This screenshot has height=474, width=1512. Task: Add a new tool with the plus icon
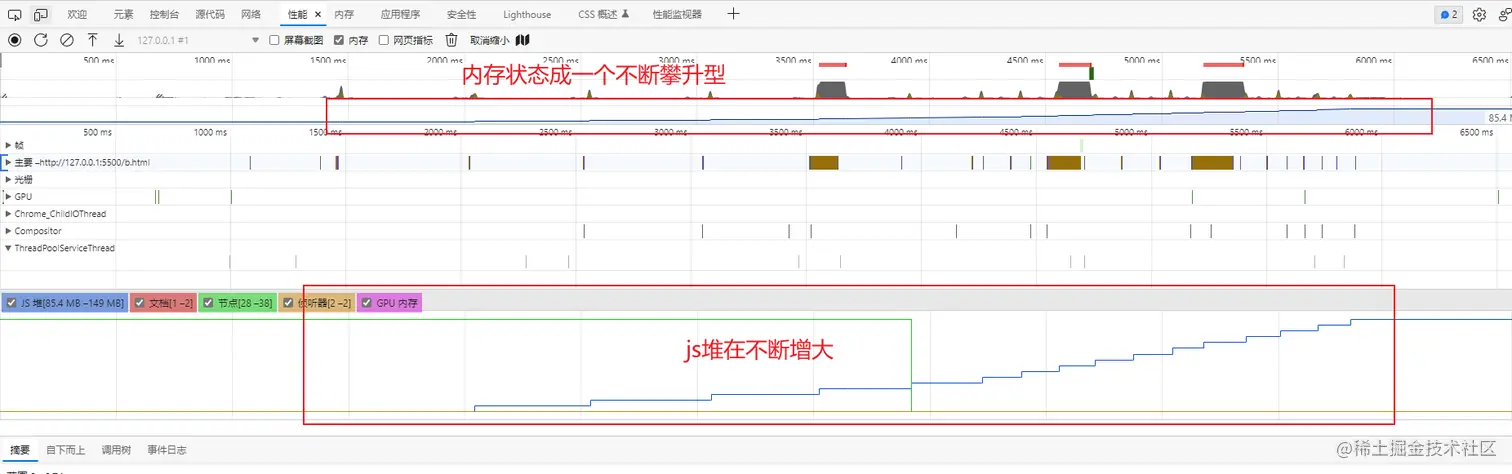[734, 14]
